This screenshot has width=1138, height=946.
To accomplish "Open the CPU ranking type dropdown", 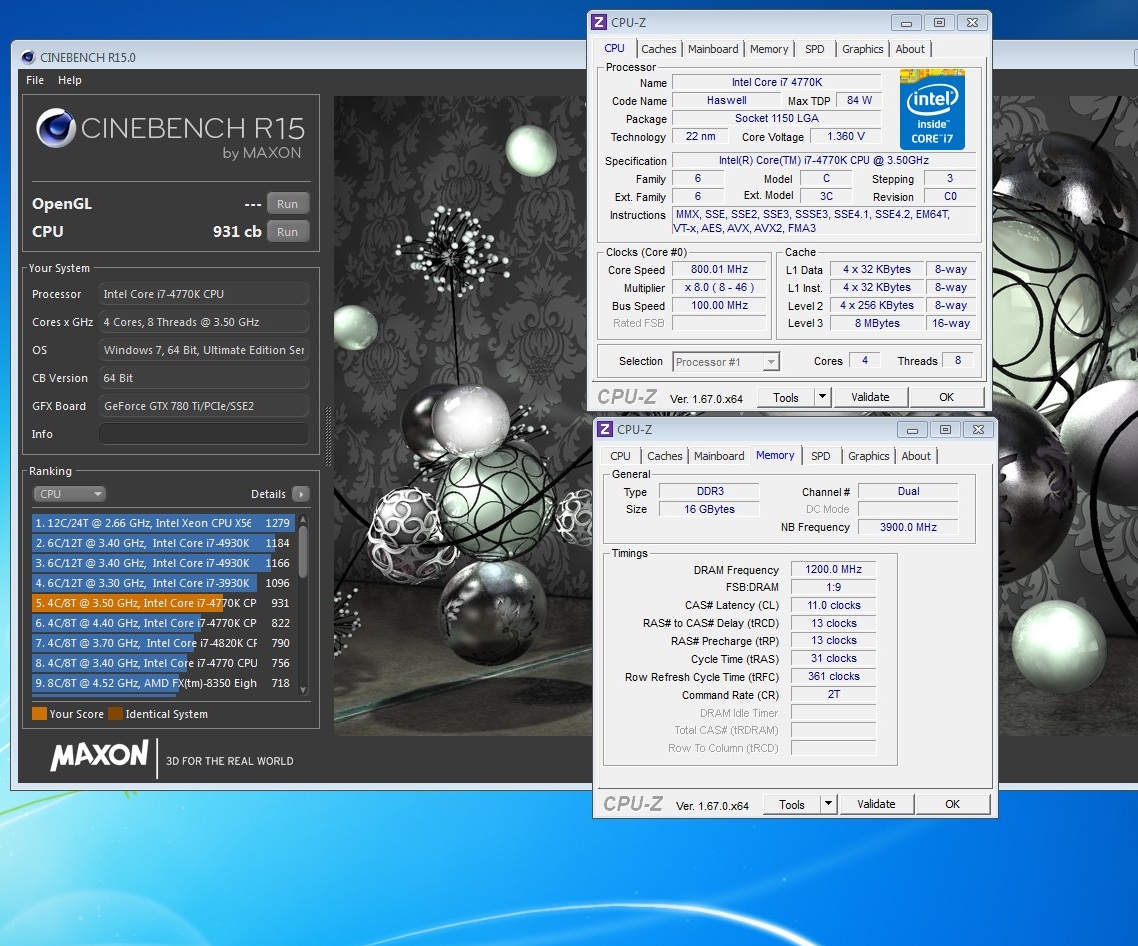I will [x=69, y=494].
